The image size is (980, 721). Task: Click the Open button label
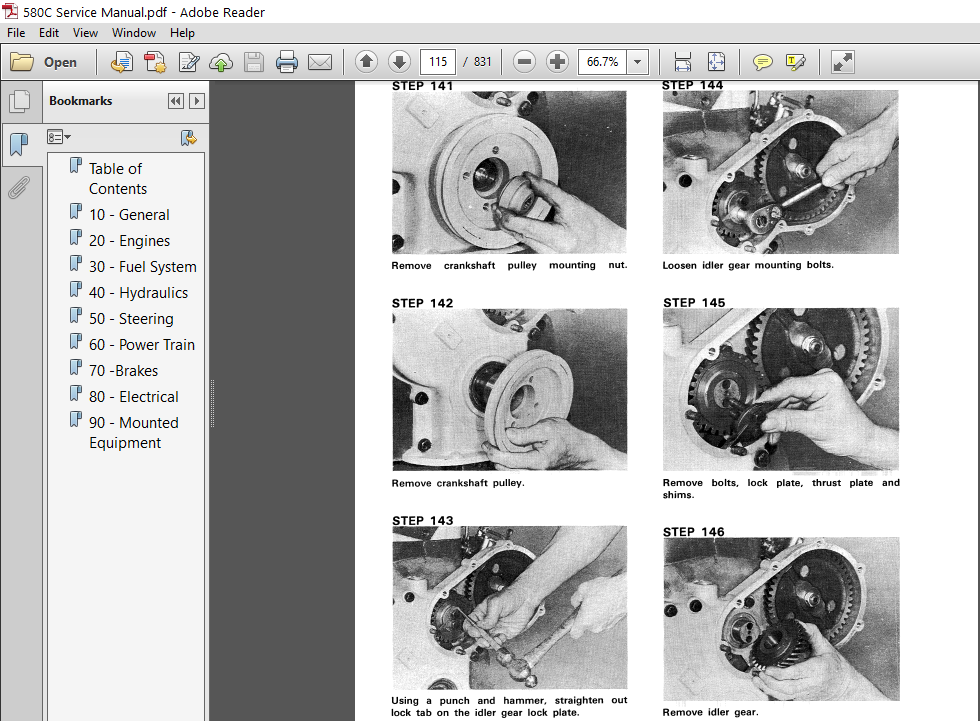60,62
